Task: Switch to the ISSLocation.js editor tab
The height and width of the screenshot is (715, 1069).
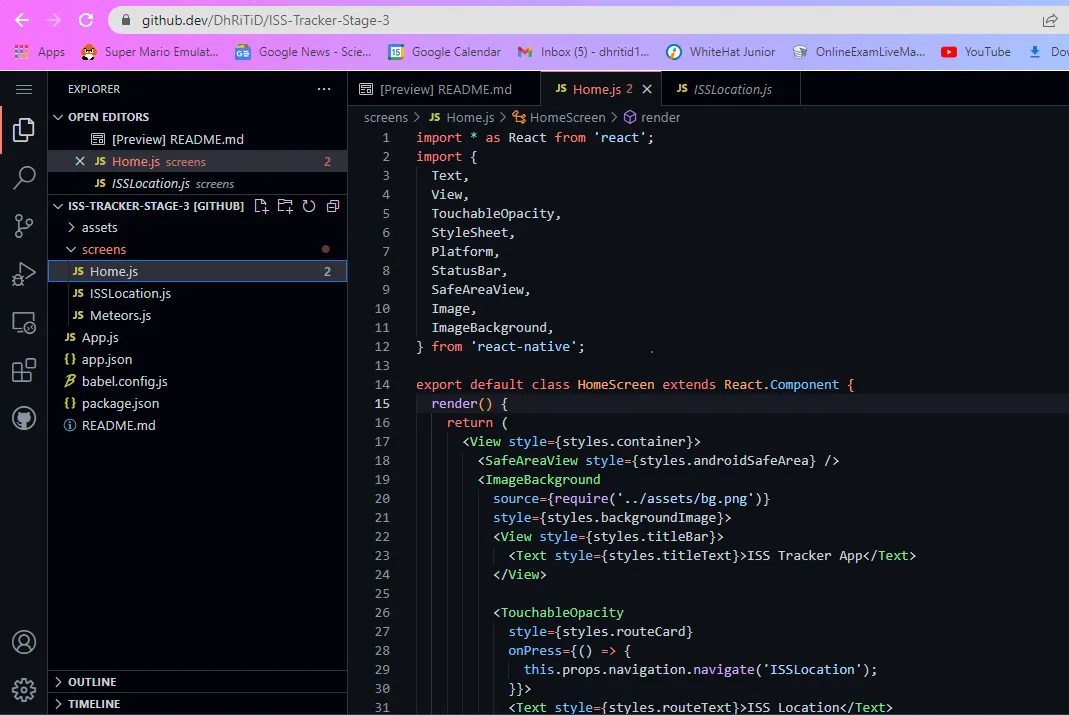Action: tap(732, 89)
